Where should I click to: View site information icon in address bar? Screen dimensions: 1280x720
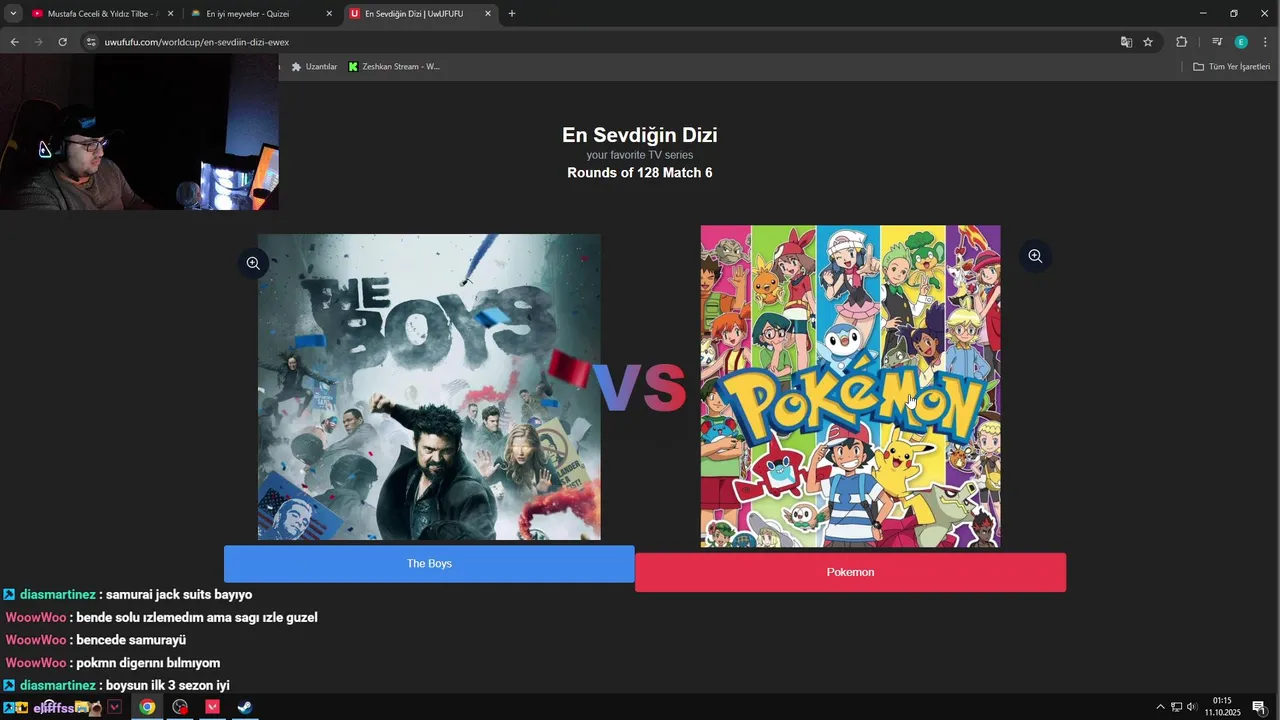91,42
